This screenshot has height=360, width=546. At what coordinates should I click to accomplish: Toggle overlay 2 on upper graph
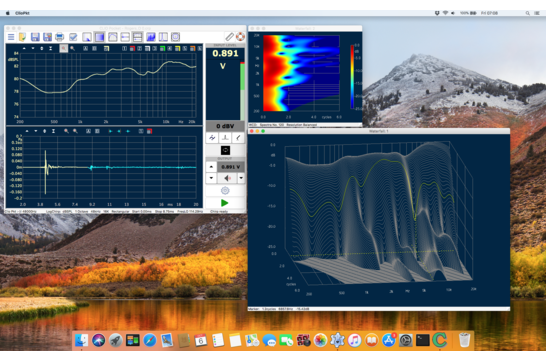pyautogui.click(x=139, y=48)
